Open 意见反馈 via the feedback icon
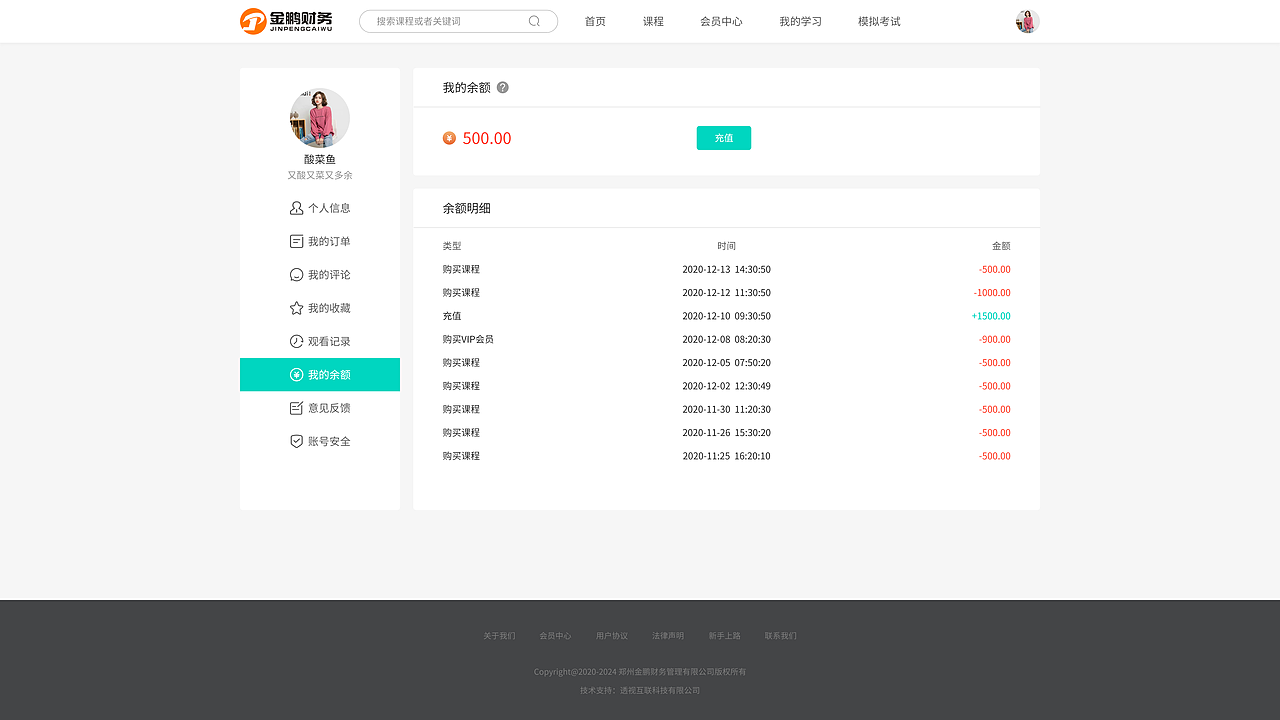 click(295, 407)
